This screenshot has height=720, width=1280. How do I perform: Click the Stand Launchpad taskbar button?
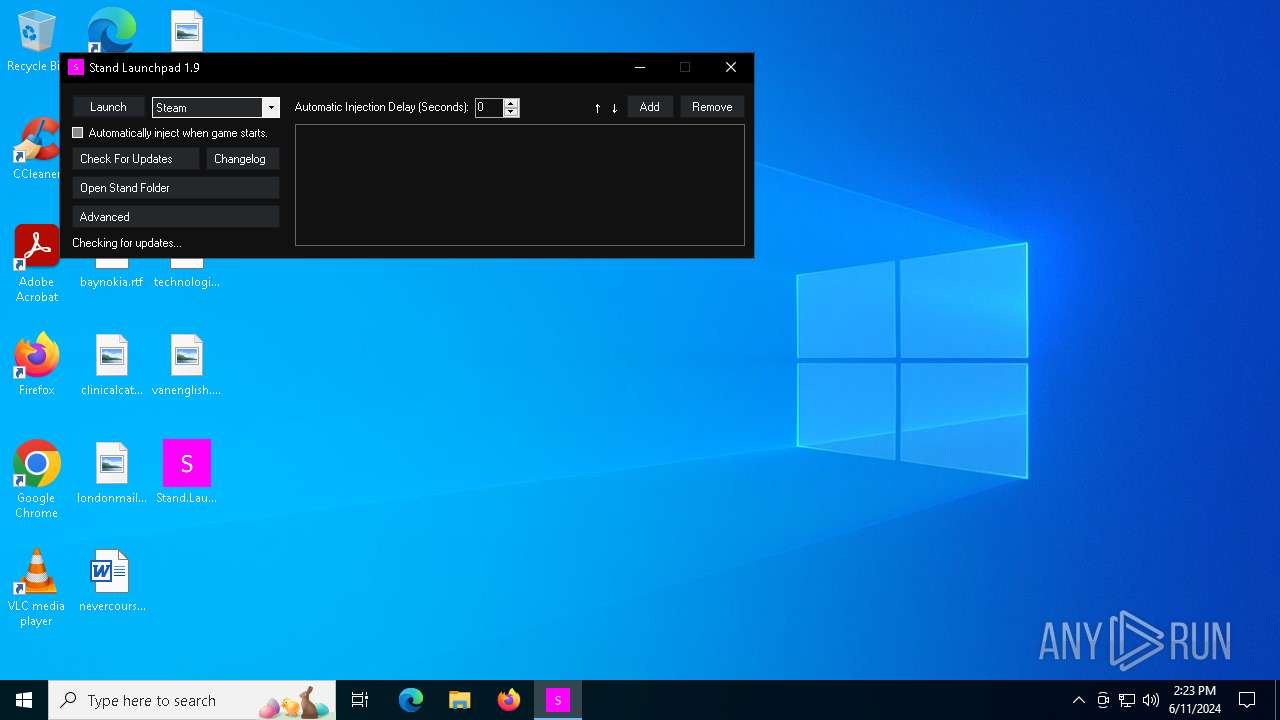click(558, 700)
